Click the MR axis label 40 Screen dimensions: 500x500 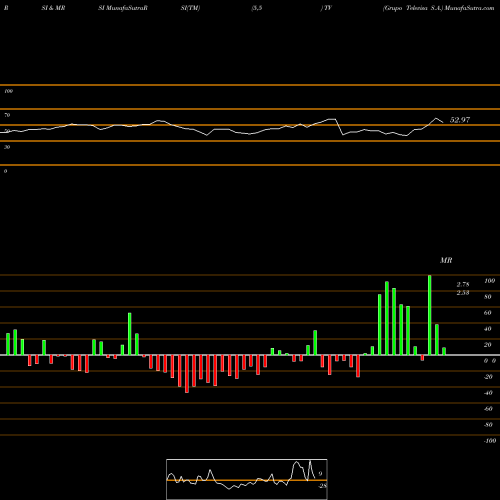(x=488, y=329)
